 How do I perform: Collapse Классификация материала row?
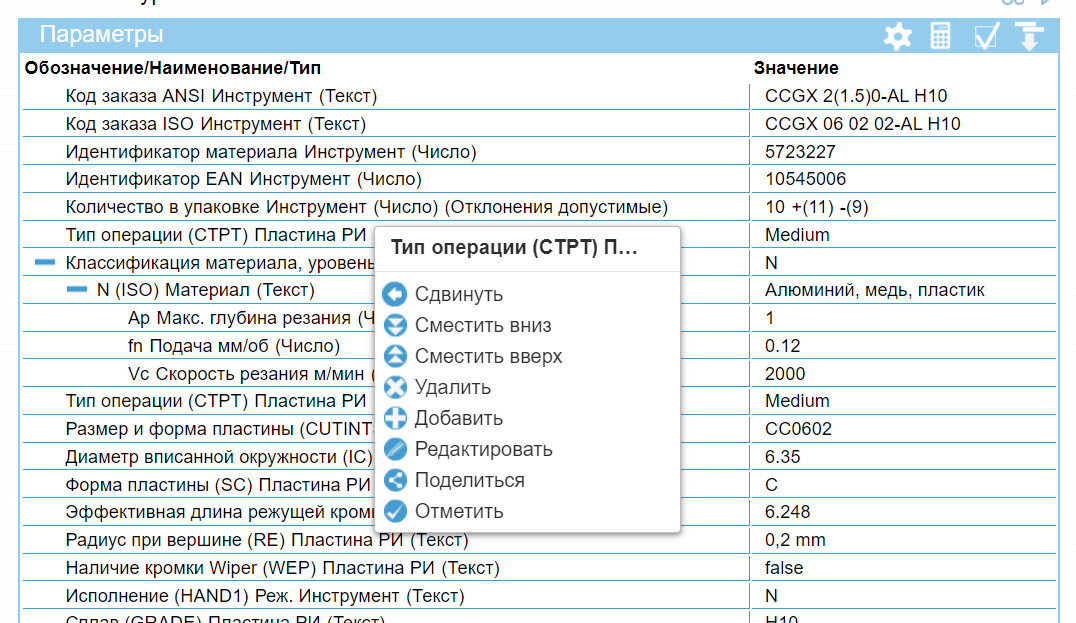(45, 263)
